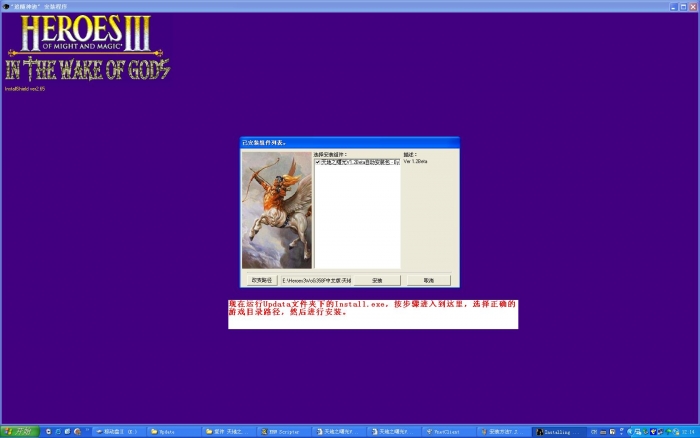
Task: Switch to the ERM Scripter taskbar window
Action: pos(283,432)
